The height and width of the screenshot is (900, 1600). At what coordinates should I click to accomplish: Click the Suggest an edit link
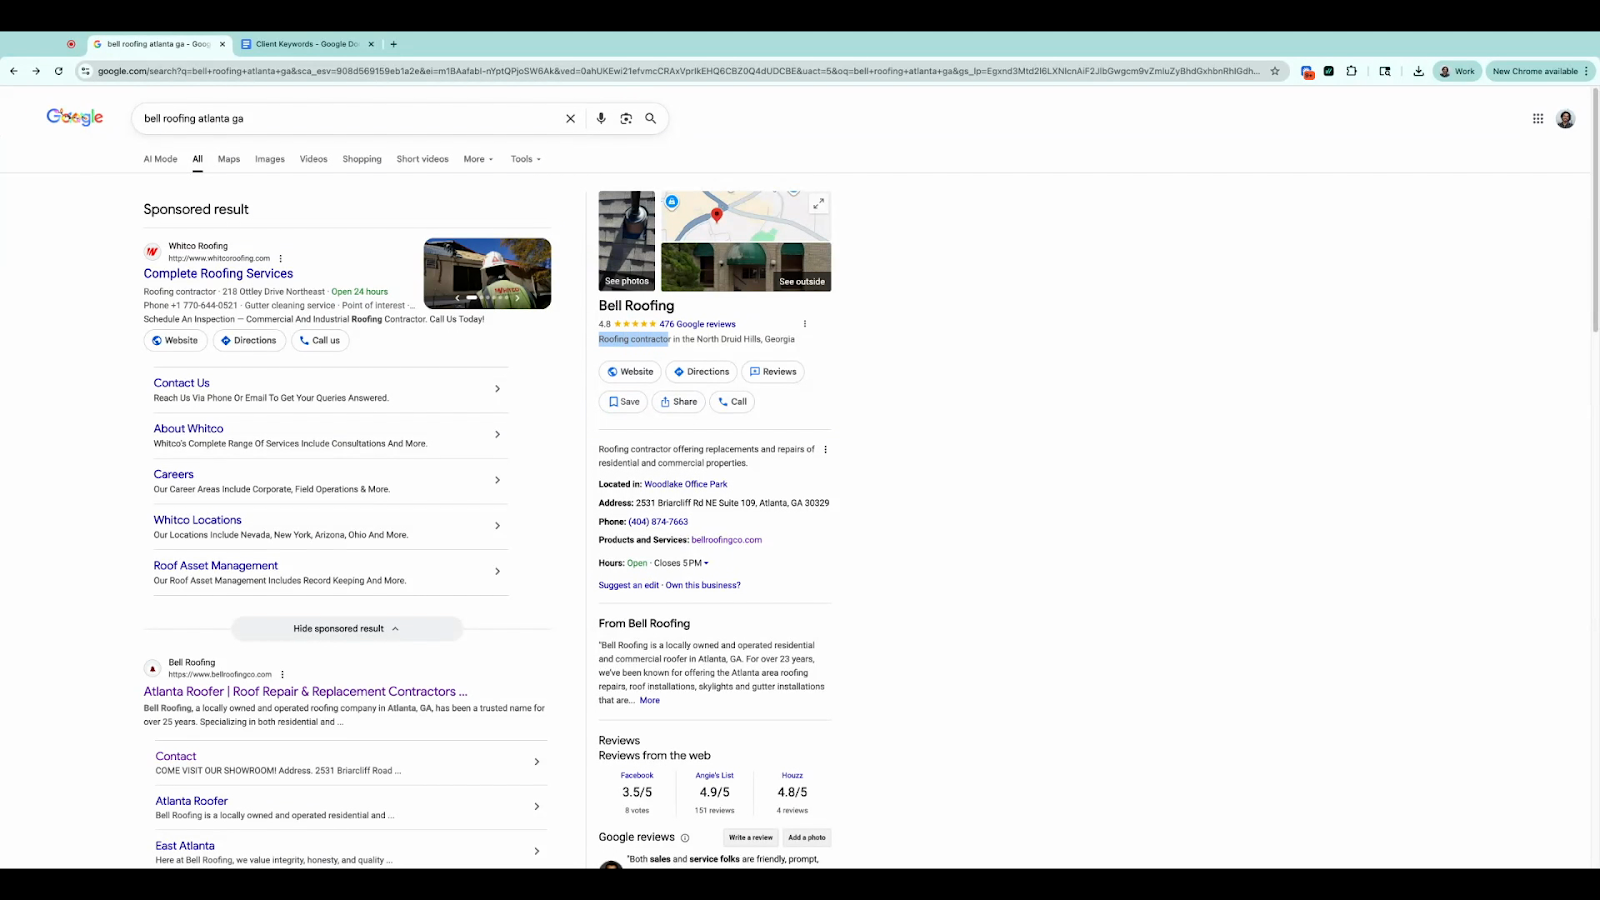[x=629, y=586]
